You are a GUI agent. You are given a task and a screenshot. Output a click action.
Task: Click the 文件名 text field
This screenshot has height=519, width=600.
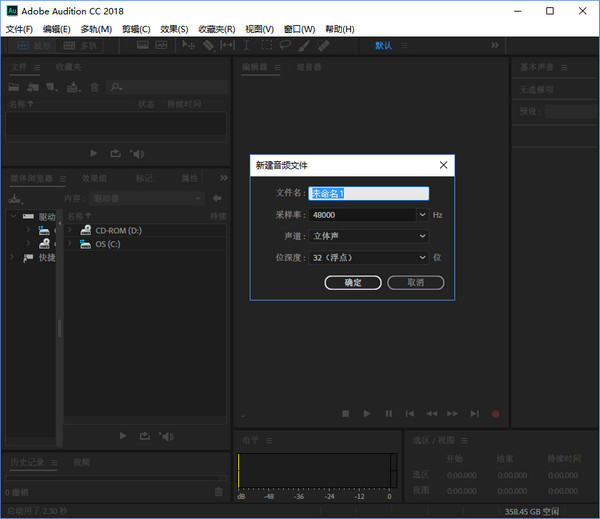click(369, 194)
